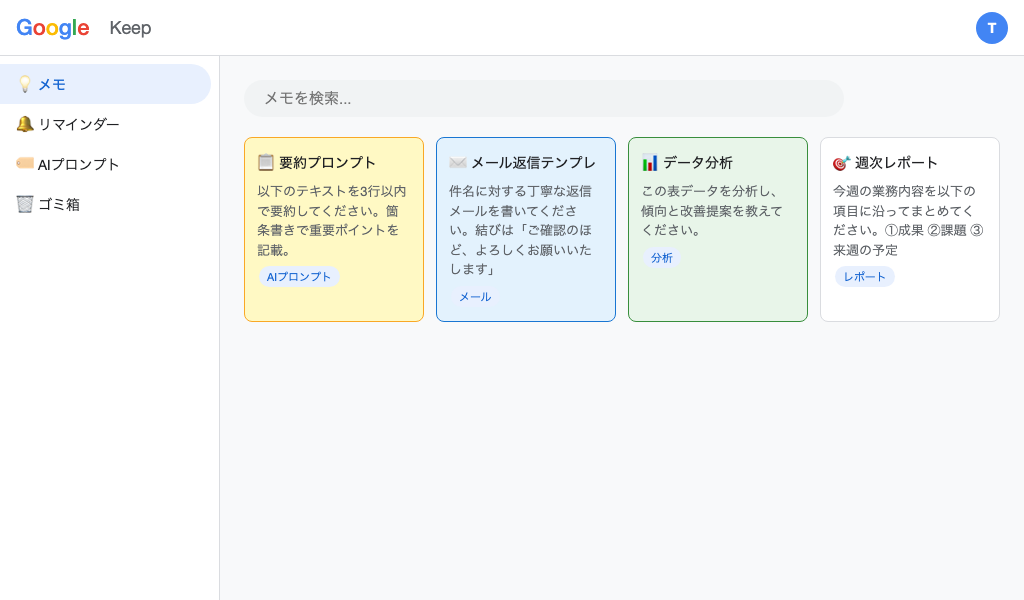1024x600 pixels.
Task: Click the AIプロンプト tag on the yellow note
Action: (299, 277)
